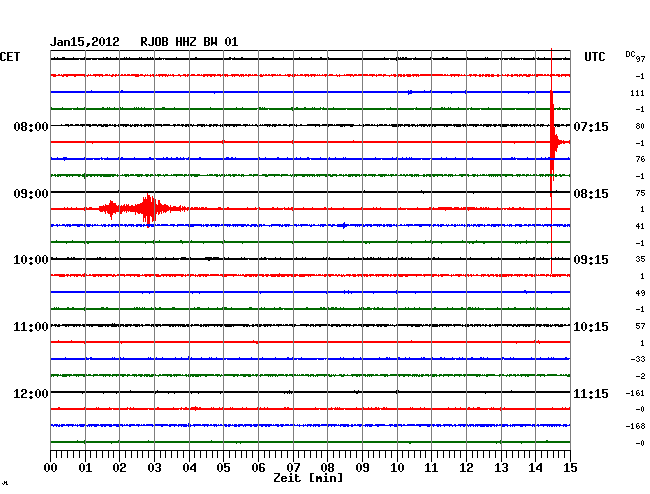Click the "CET" timezone label
Image resolution: width=650 pixels, height=494 pixels.
pyautogui.click(x=10, y=57)
